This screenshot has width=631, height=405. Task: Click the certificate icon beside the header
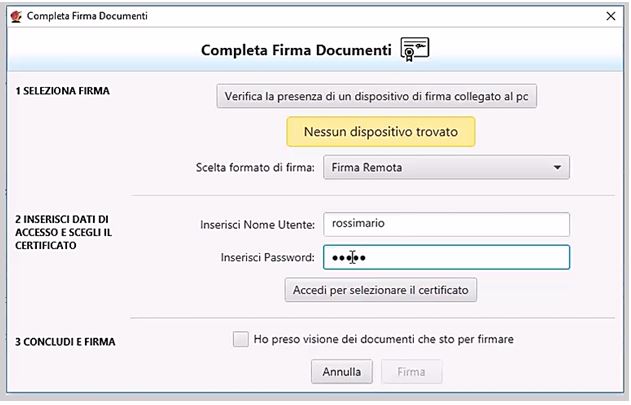click(414, 49)
